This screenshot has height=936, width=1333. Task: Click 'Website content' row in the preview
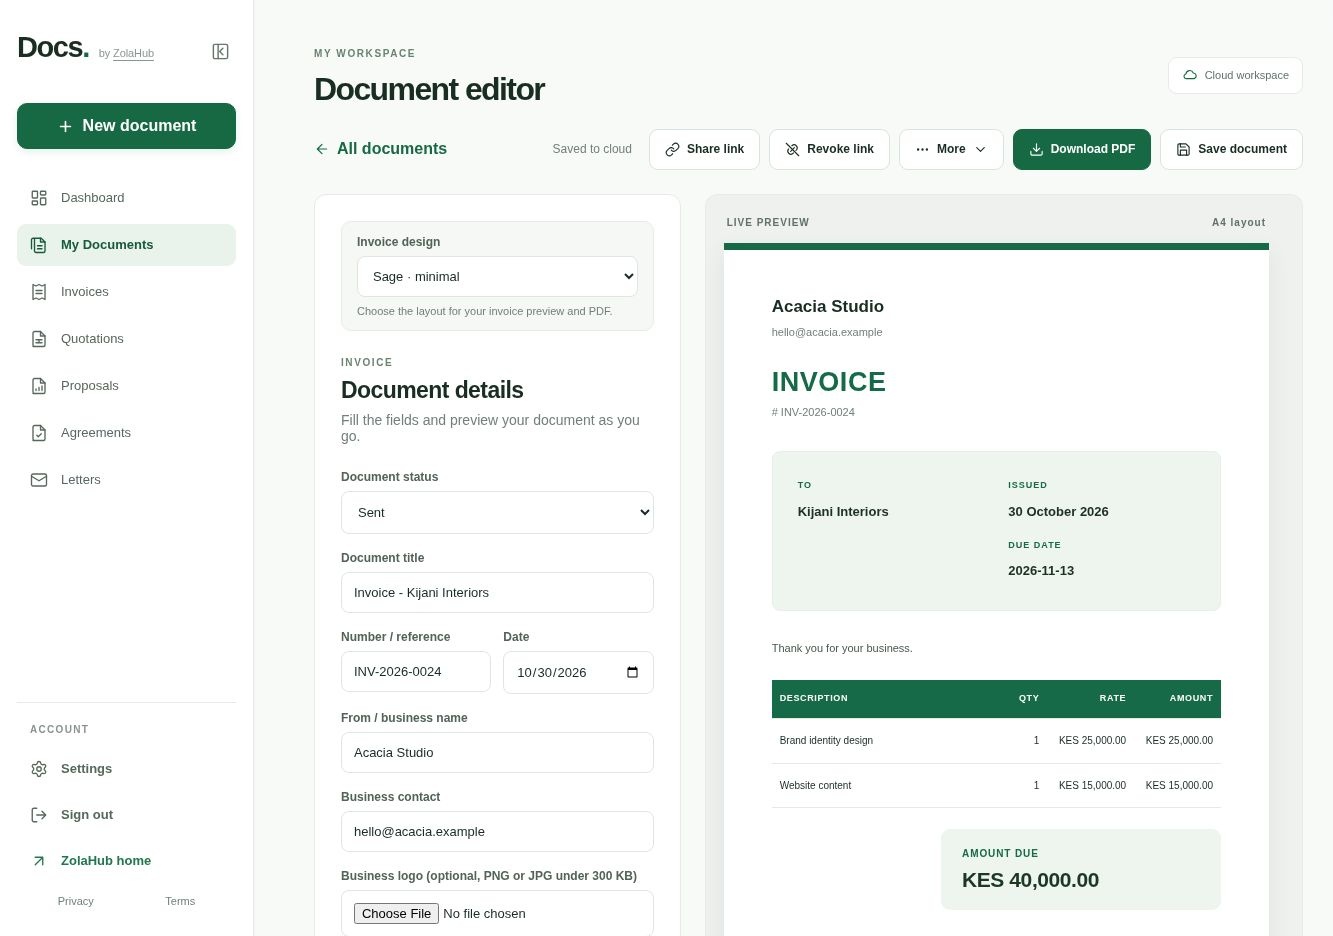tap(996, 785)
